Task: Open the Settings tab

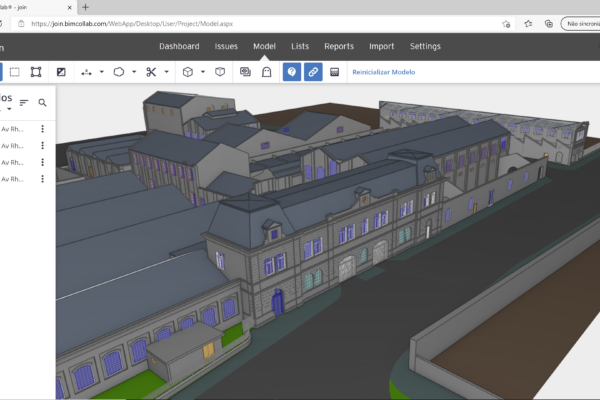Action: coord(425,46)
